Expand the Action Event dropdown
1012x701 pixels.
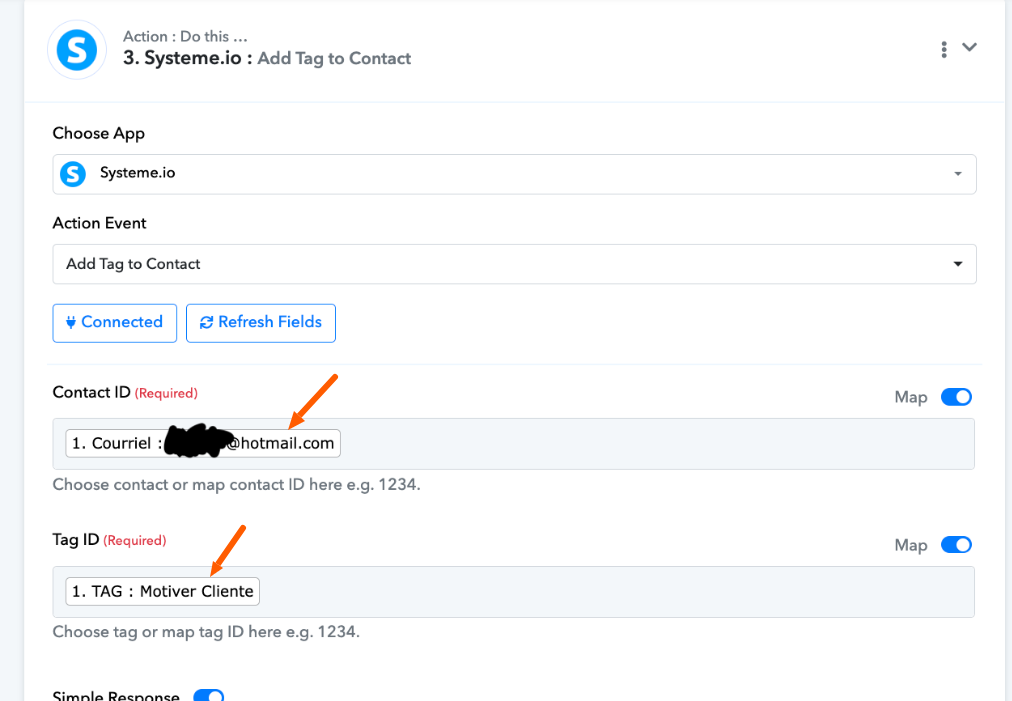(x=958, y=263)
